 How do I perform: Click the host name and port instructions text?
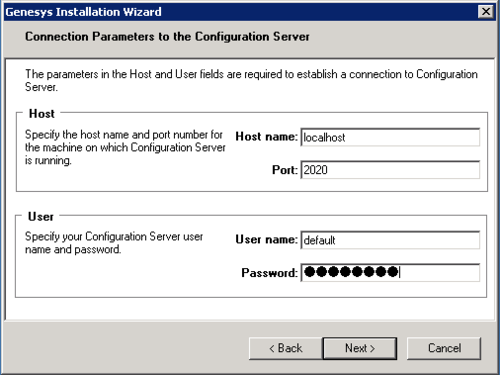(125, 147)
